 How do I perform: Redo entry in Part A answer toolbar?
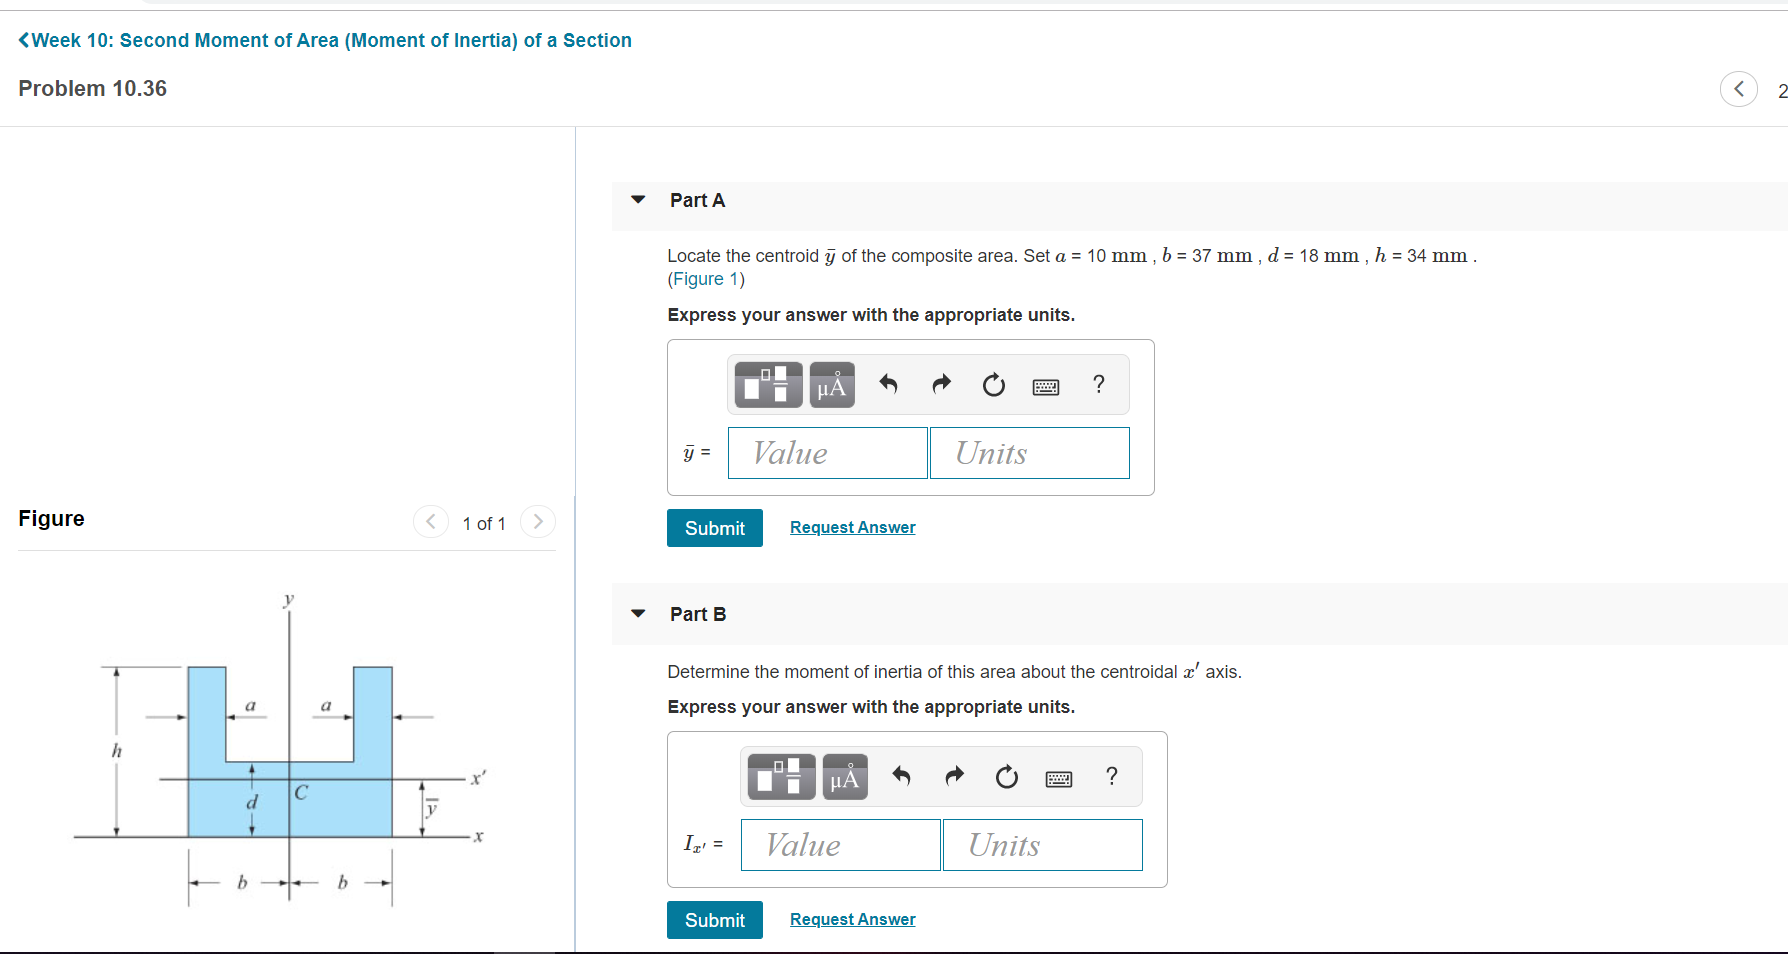941,384
